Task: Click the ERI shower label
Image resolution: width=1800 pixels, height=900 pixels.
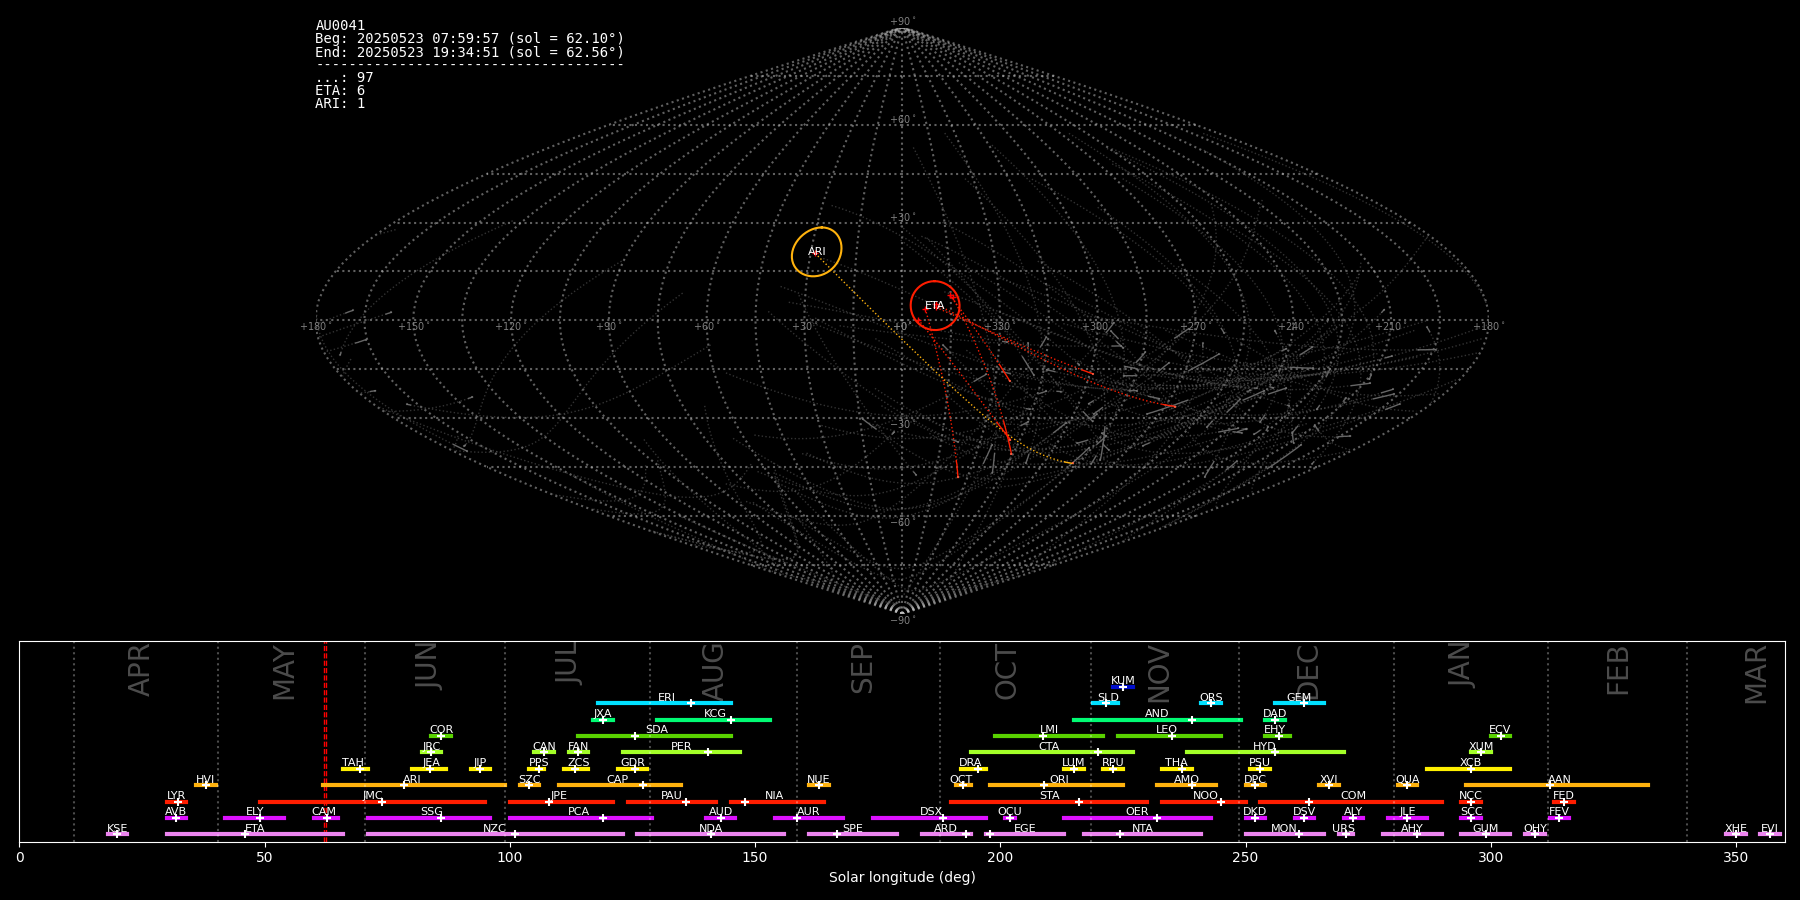Action: [667, 698]
